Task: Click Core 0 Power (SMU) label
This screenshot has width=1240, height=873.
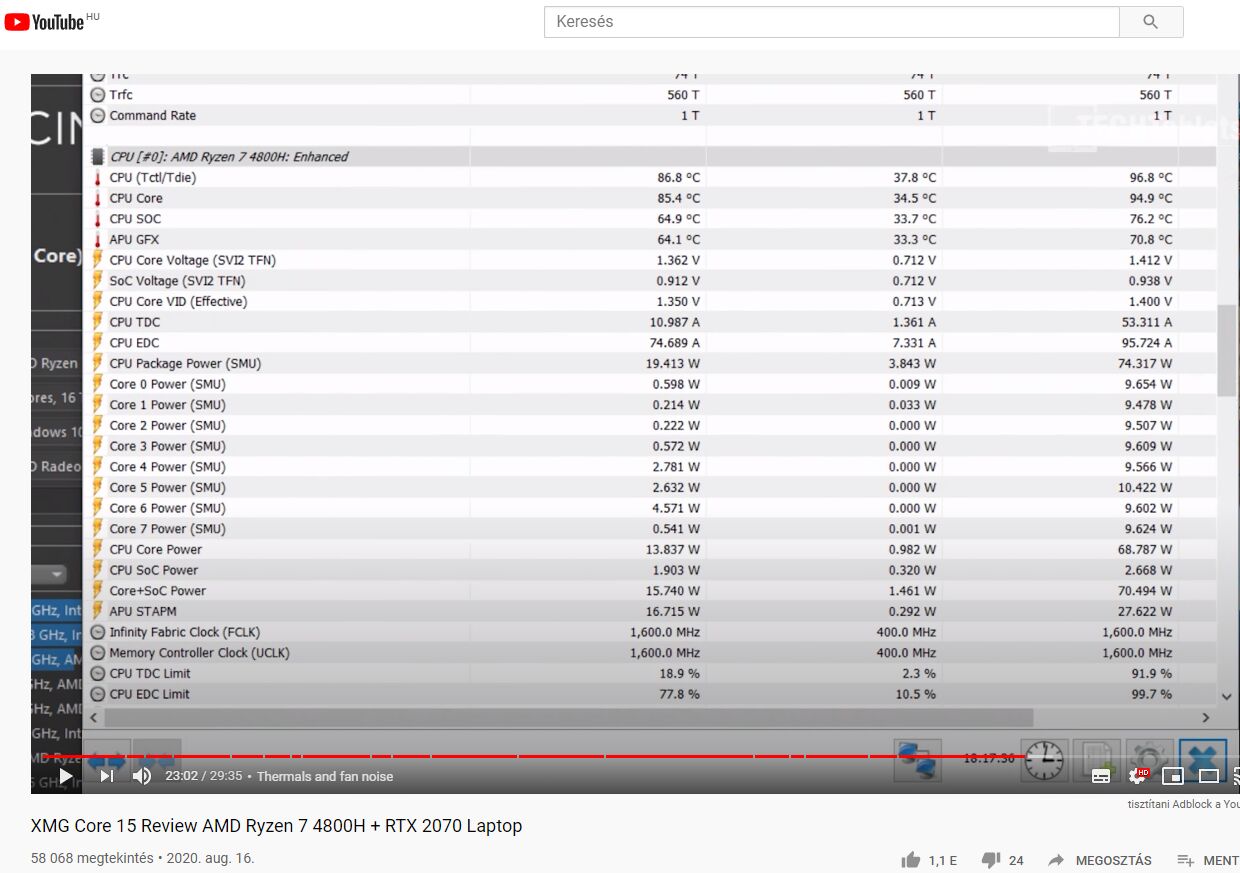Action: (x=167, y=384)
